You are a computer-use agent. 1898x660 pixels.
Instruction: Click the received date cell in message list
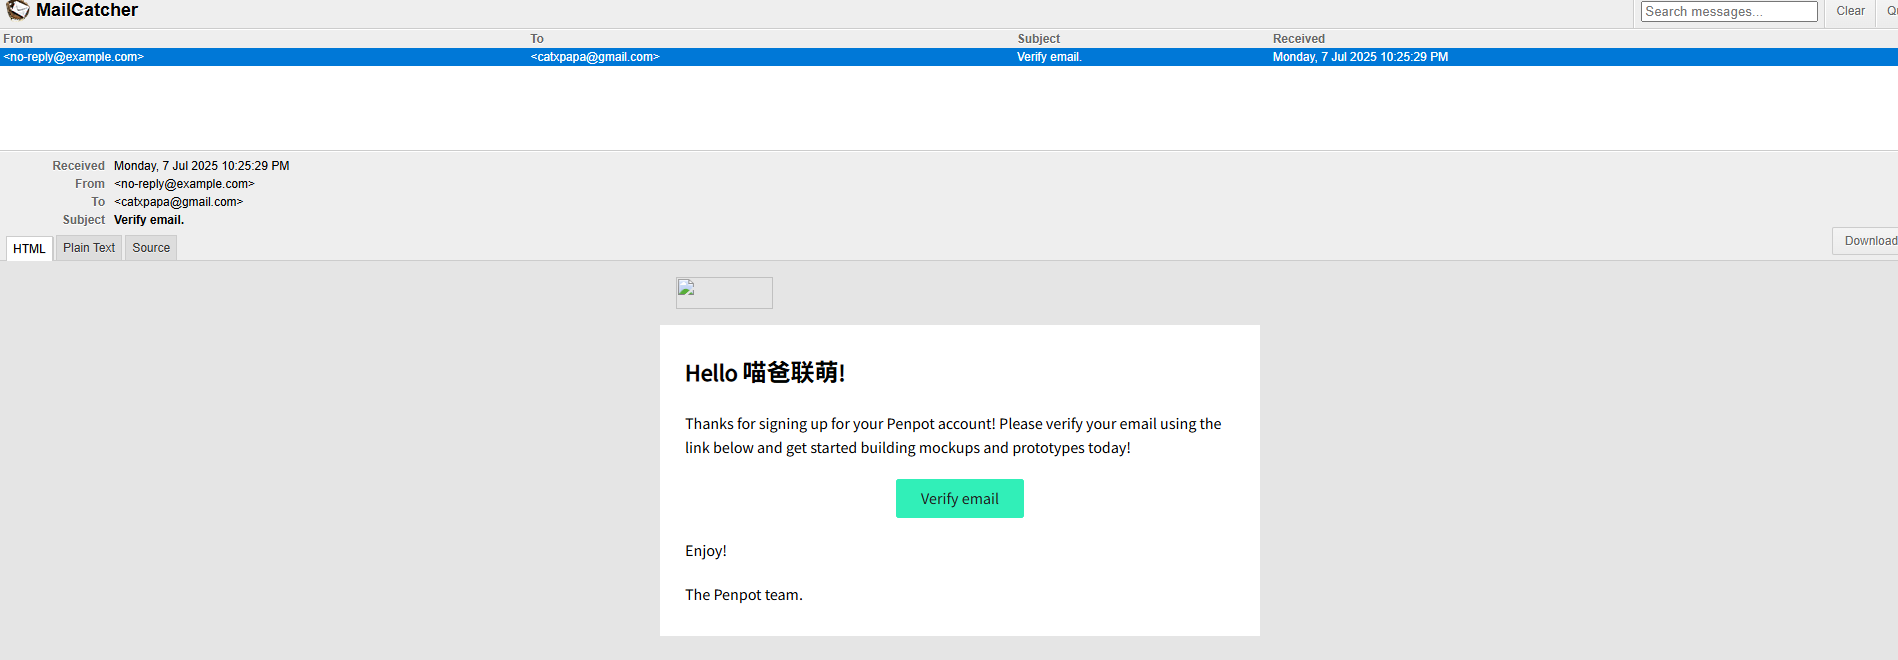pos(1360,57)
